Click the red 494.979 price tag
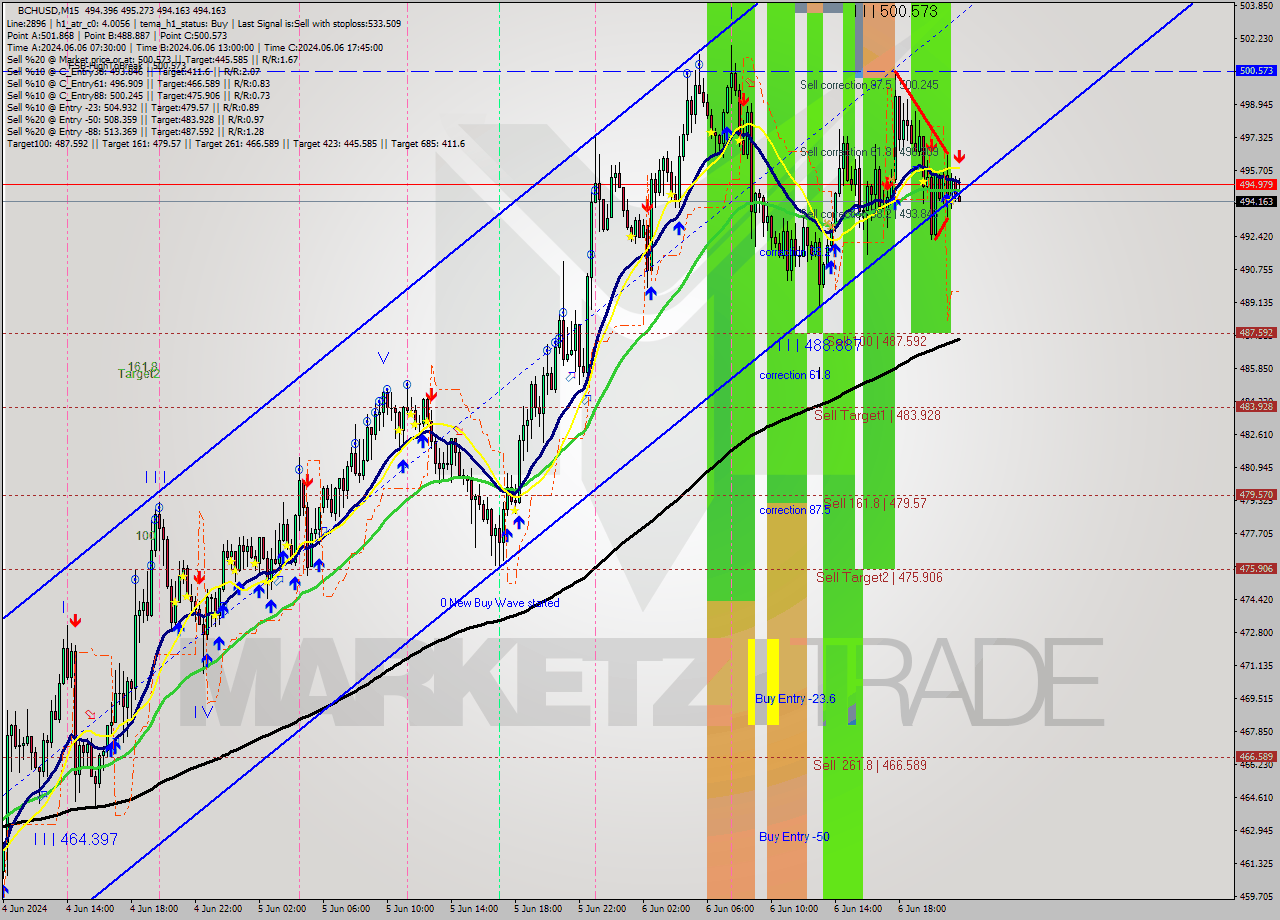The width and height of the screenshot is (1280, 920). point(1256,185)
